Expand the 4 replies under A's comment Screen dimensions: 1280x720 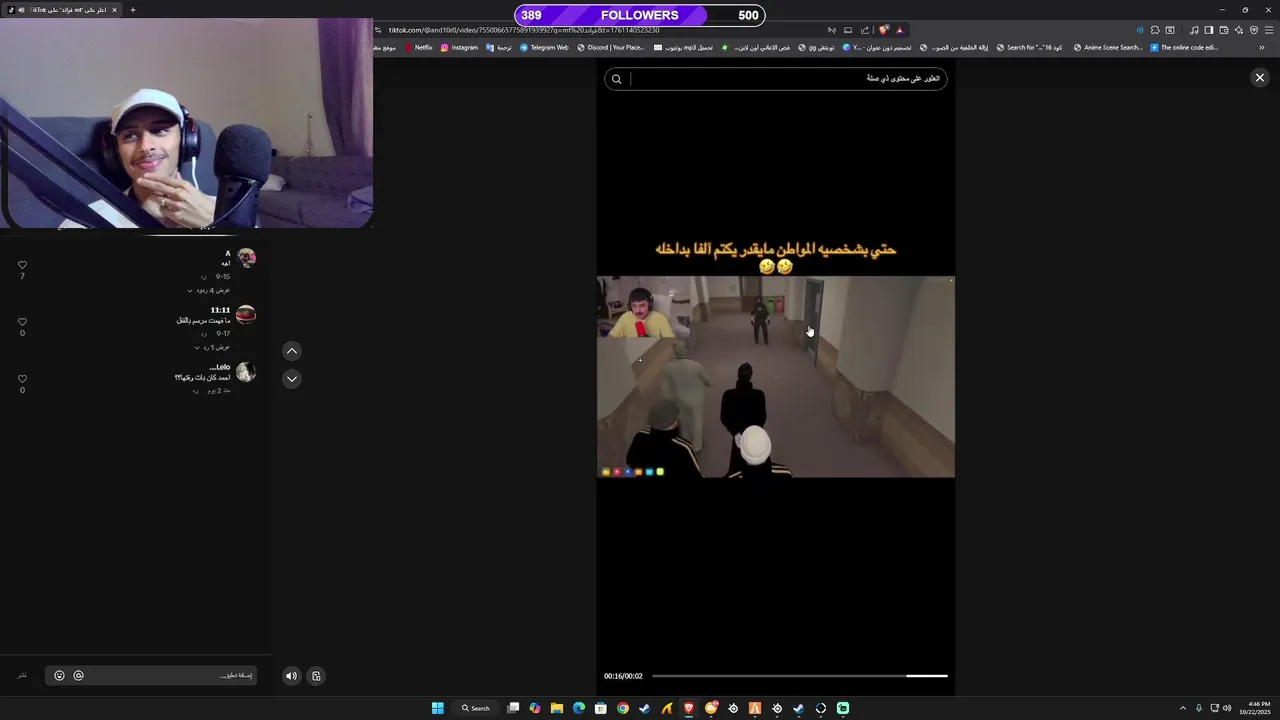click(x=208, y=290)
